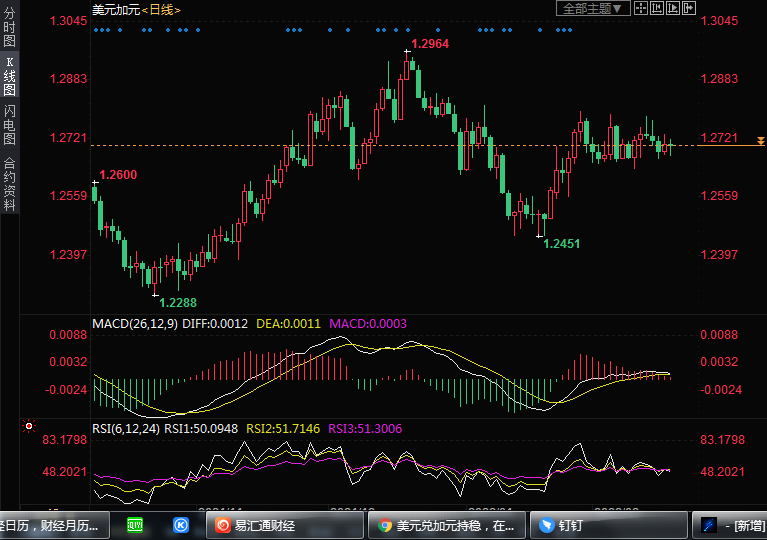Open the 闪电图 tab
Image resolution: width=767 pixels, height=540 pixels.
[9, 124]
